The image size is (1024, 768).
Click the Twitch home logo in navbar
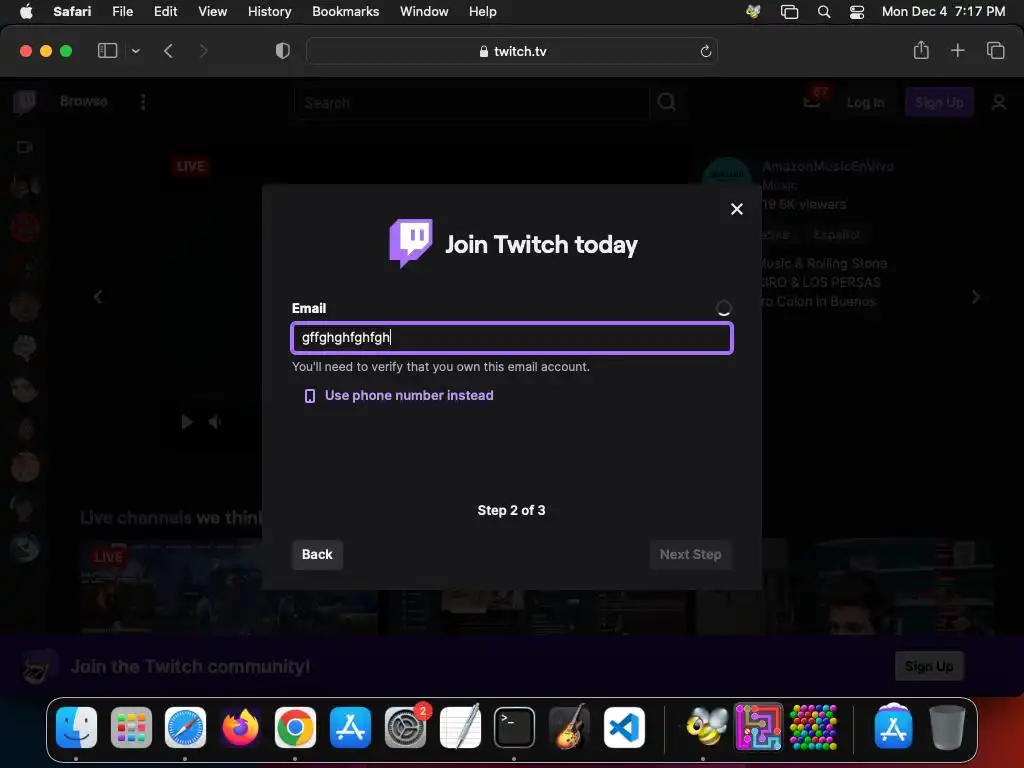[x=24, y=102]
